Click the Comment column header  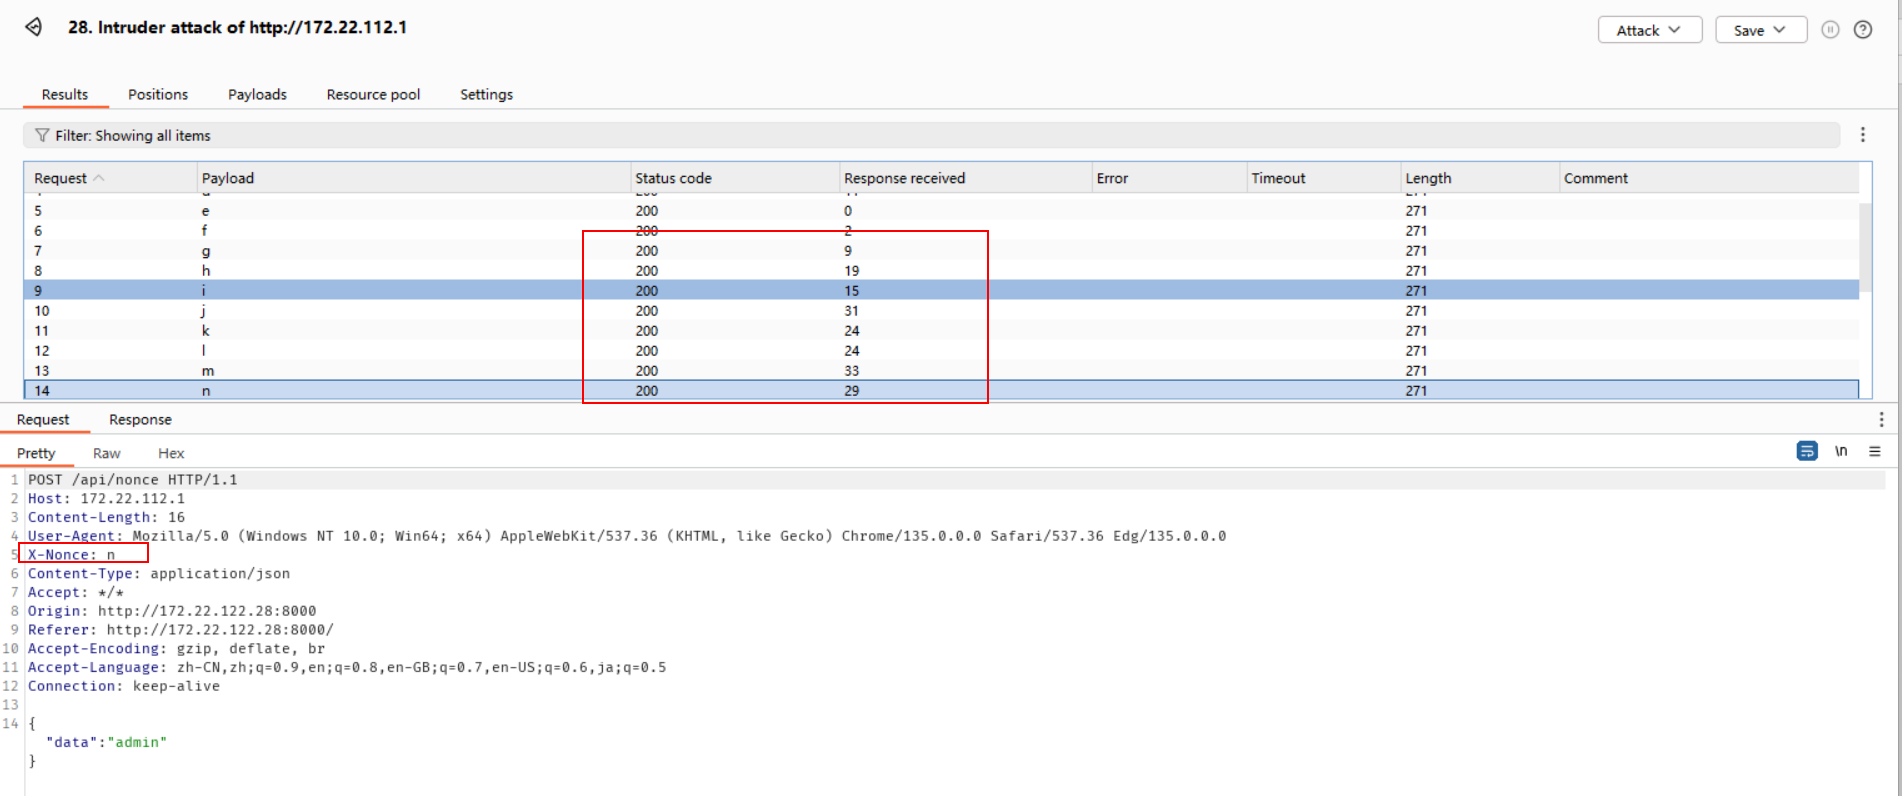point(1709,178)
